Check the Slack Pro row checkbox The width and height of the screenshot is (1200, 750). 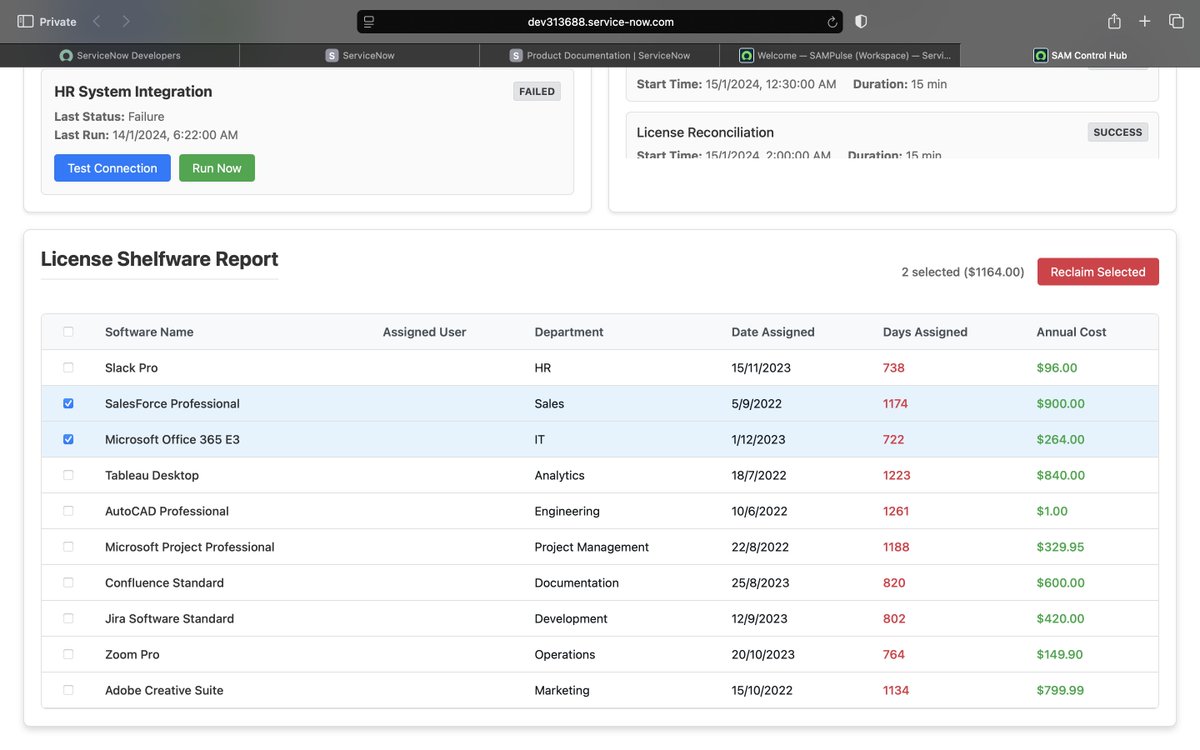tap(68, 368)
